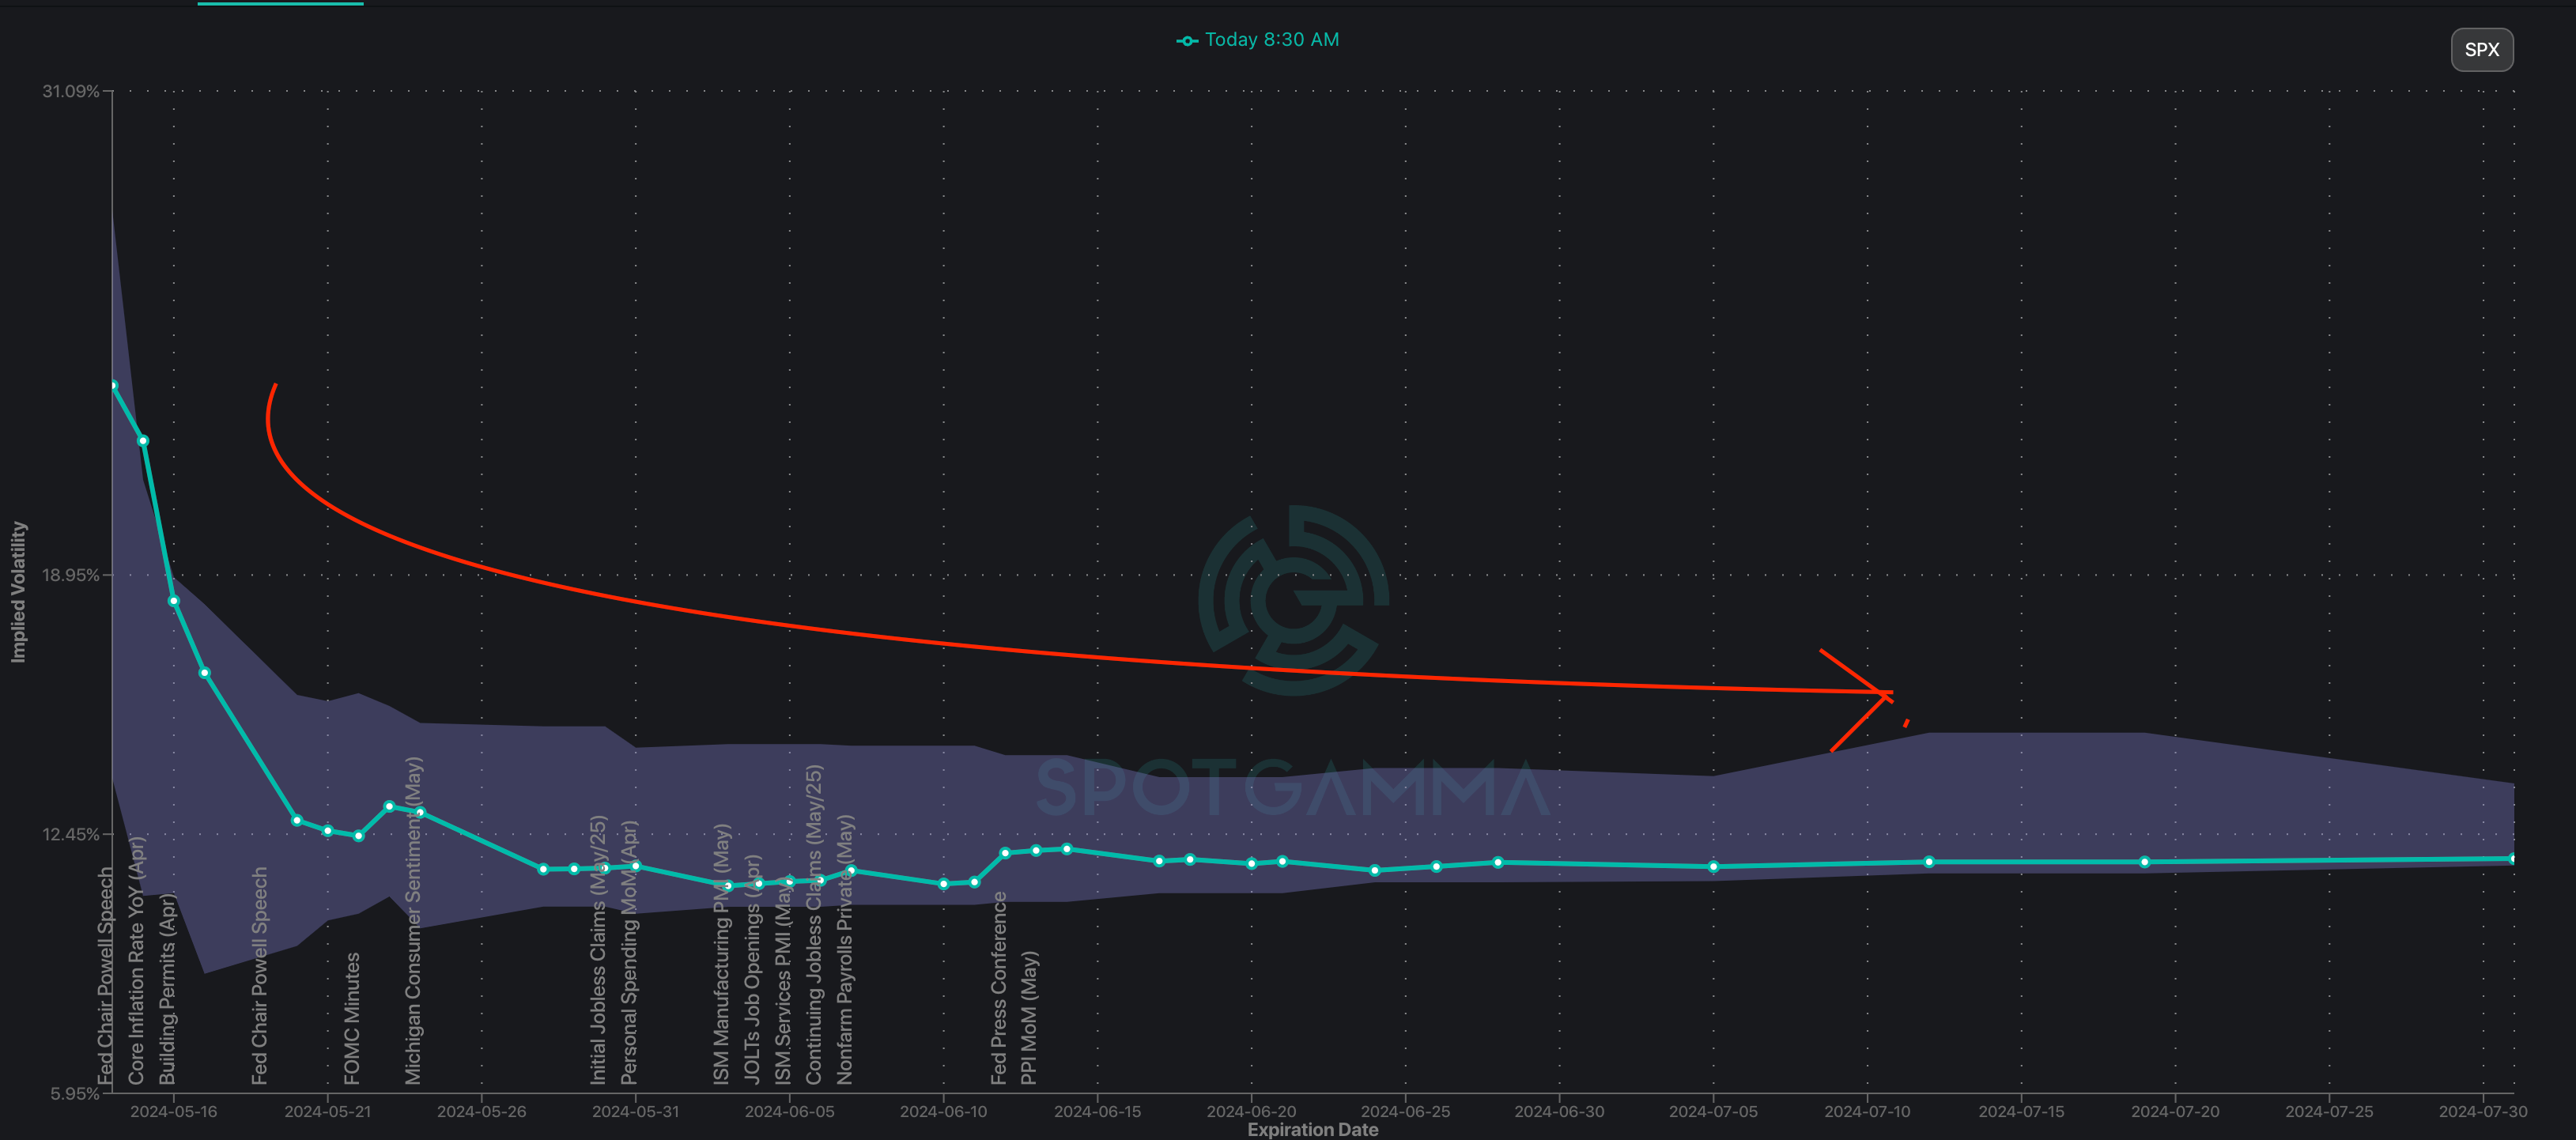Select the teal-underlined active tab at top
Screen dimensions: 2576x1140
(280, 4)
